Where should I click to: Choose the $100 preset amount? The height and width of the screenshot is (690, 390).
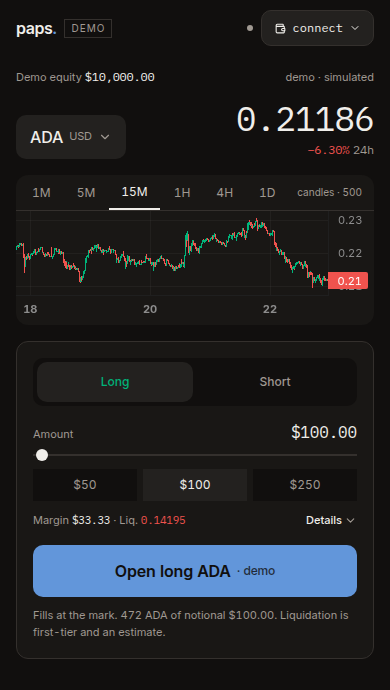pyautogui.click(x=195, y=485)
